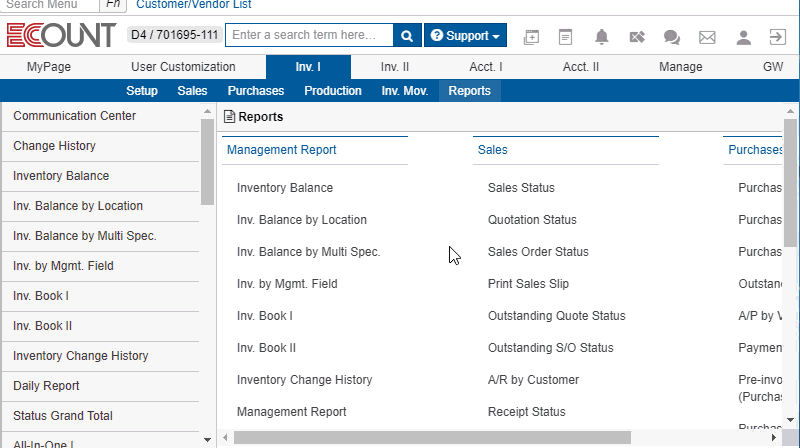Open Sales Status report

521,188
